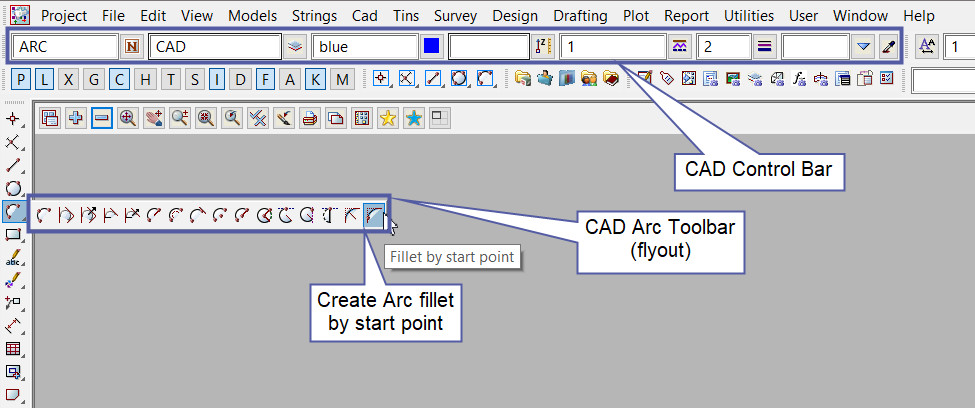Toggle the I snap button
The width and height of the screenshot is (975, 408).
pos(217,79)
